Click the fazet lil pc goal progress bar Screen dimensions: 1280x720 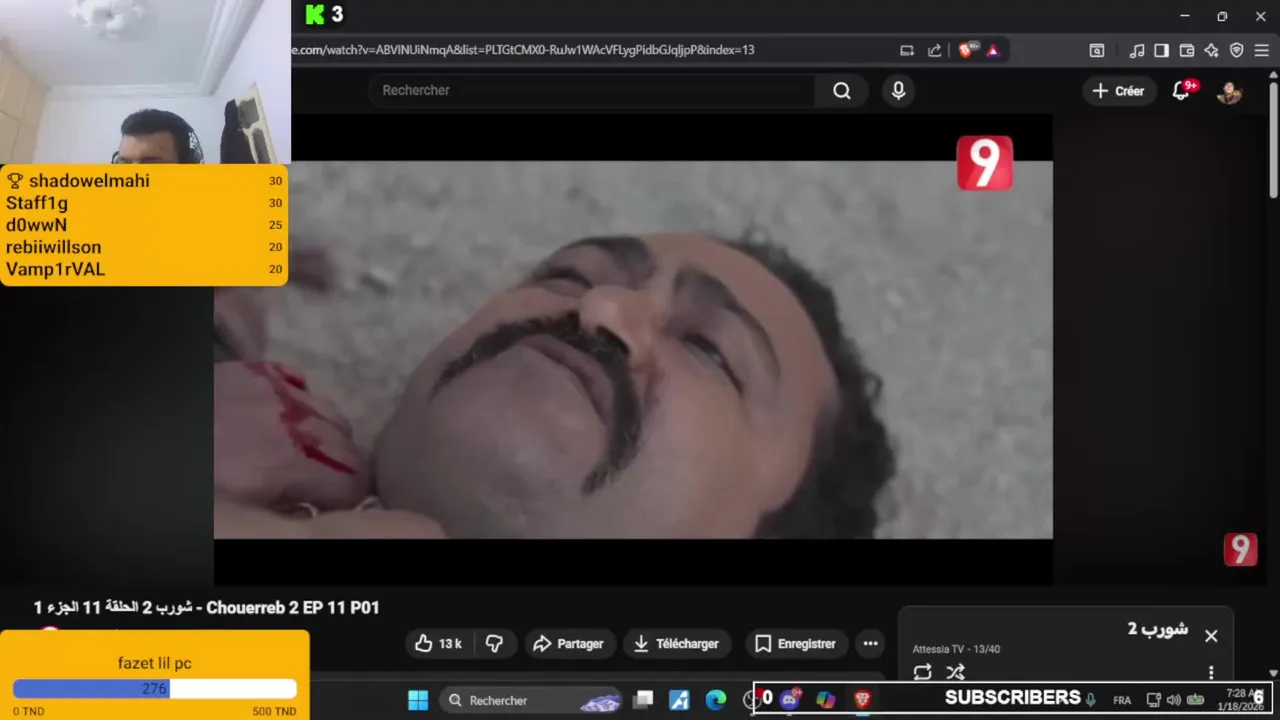click(x=155, y=689)
